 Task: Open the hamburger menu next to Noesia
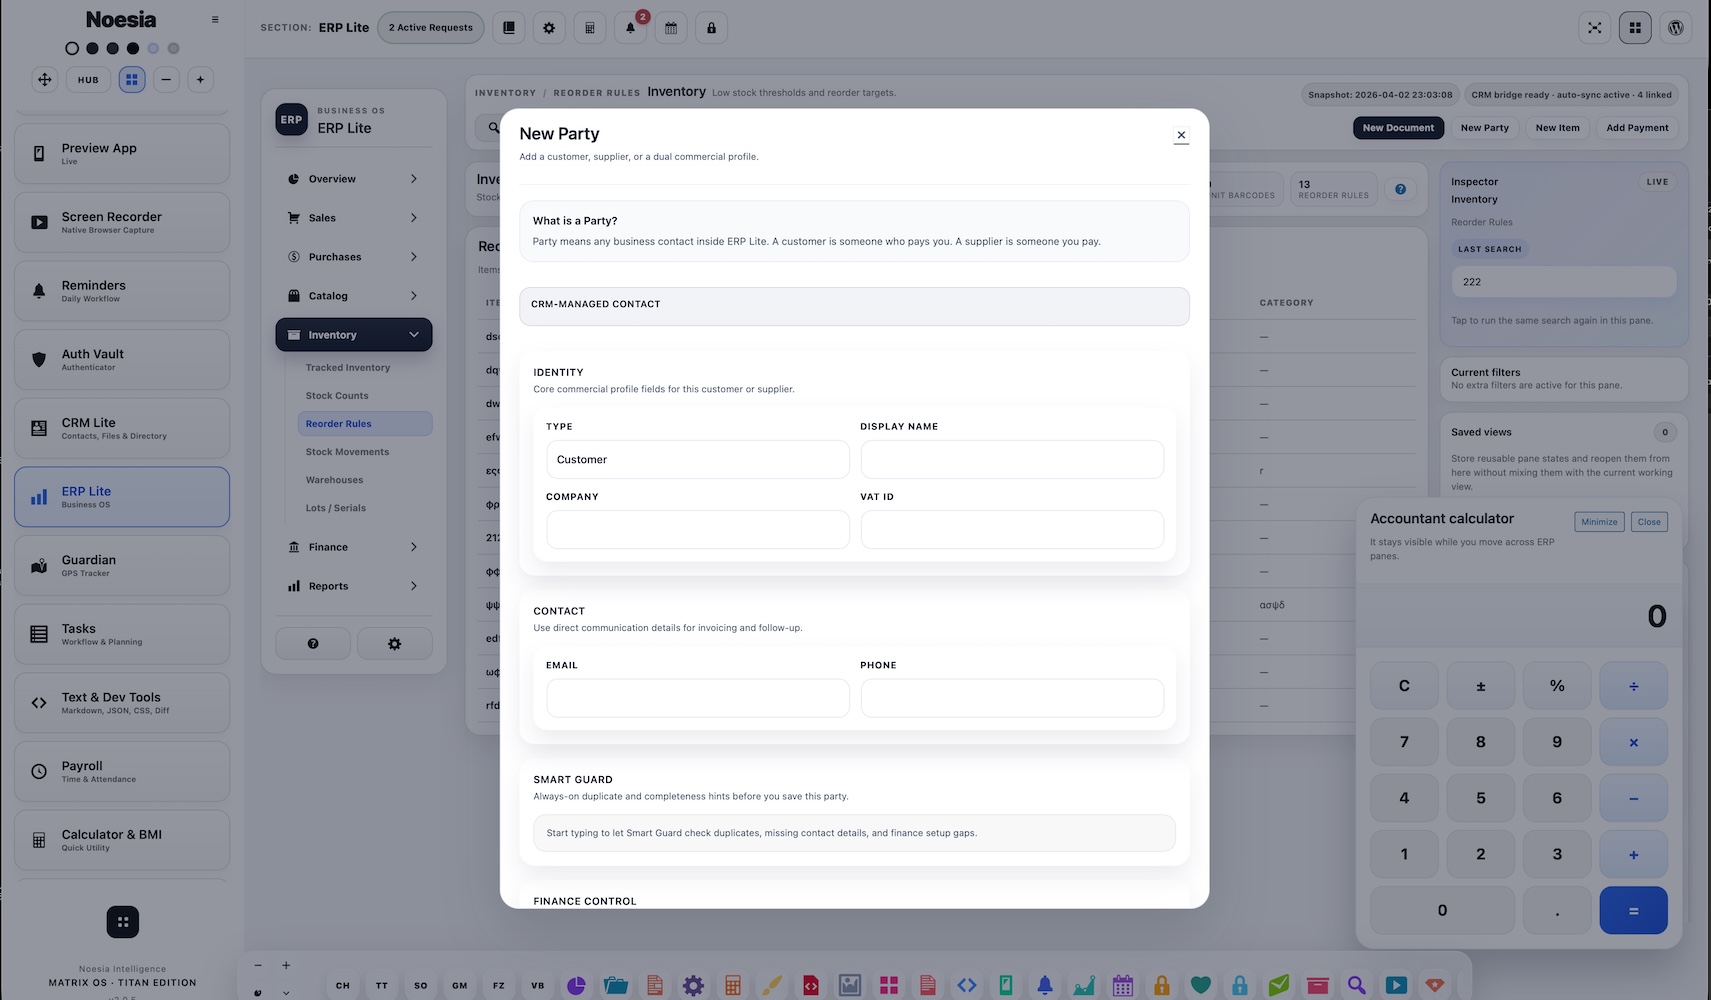point(215,20)
